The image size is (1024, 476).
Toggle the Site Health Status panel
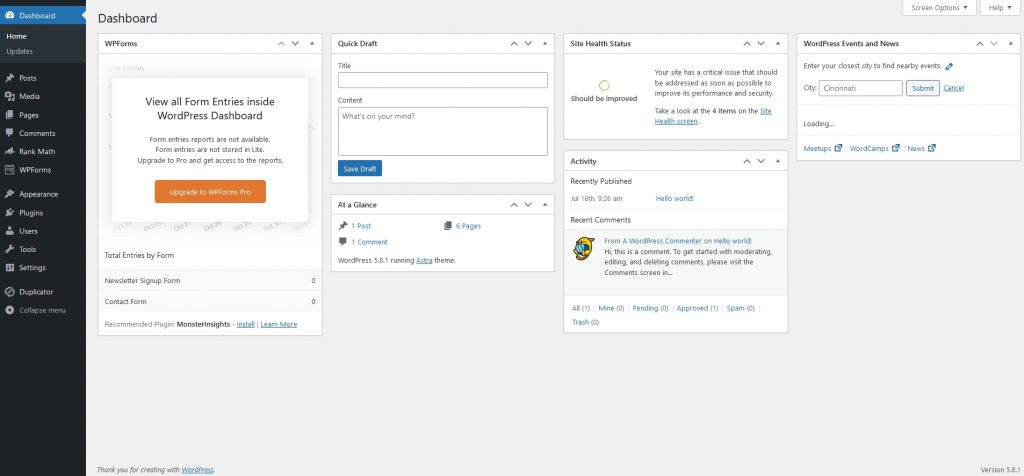tap(776, 44)
